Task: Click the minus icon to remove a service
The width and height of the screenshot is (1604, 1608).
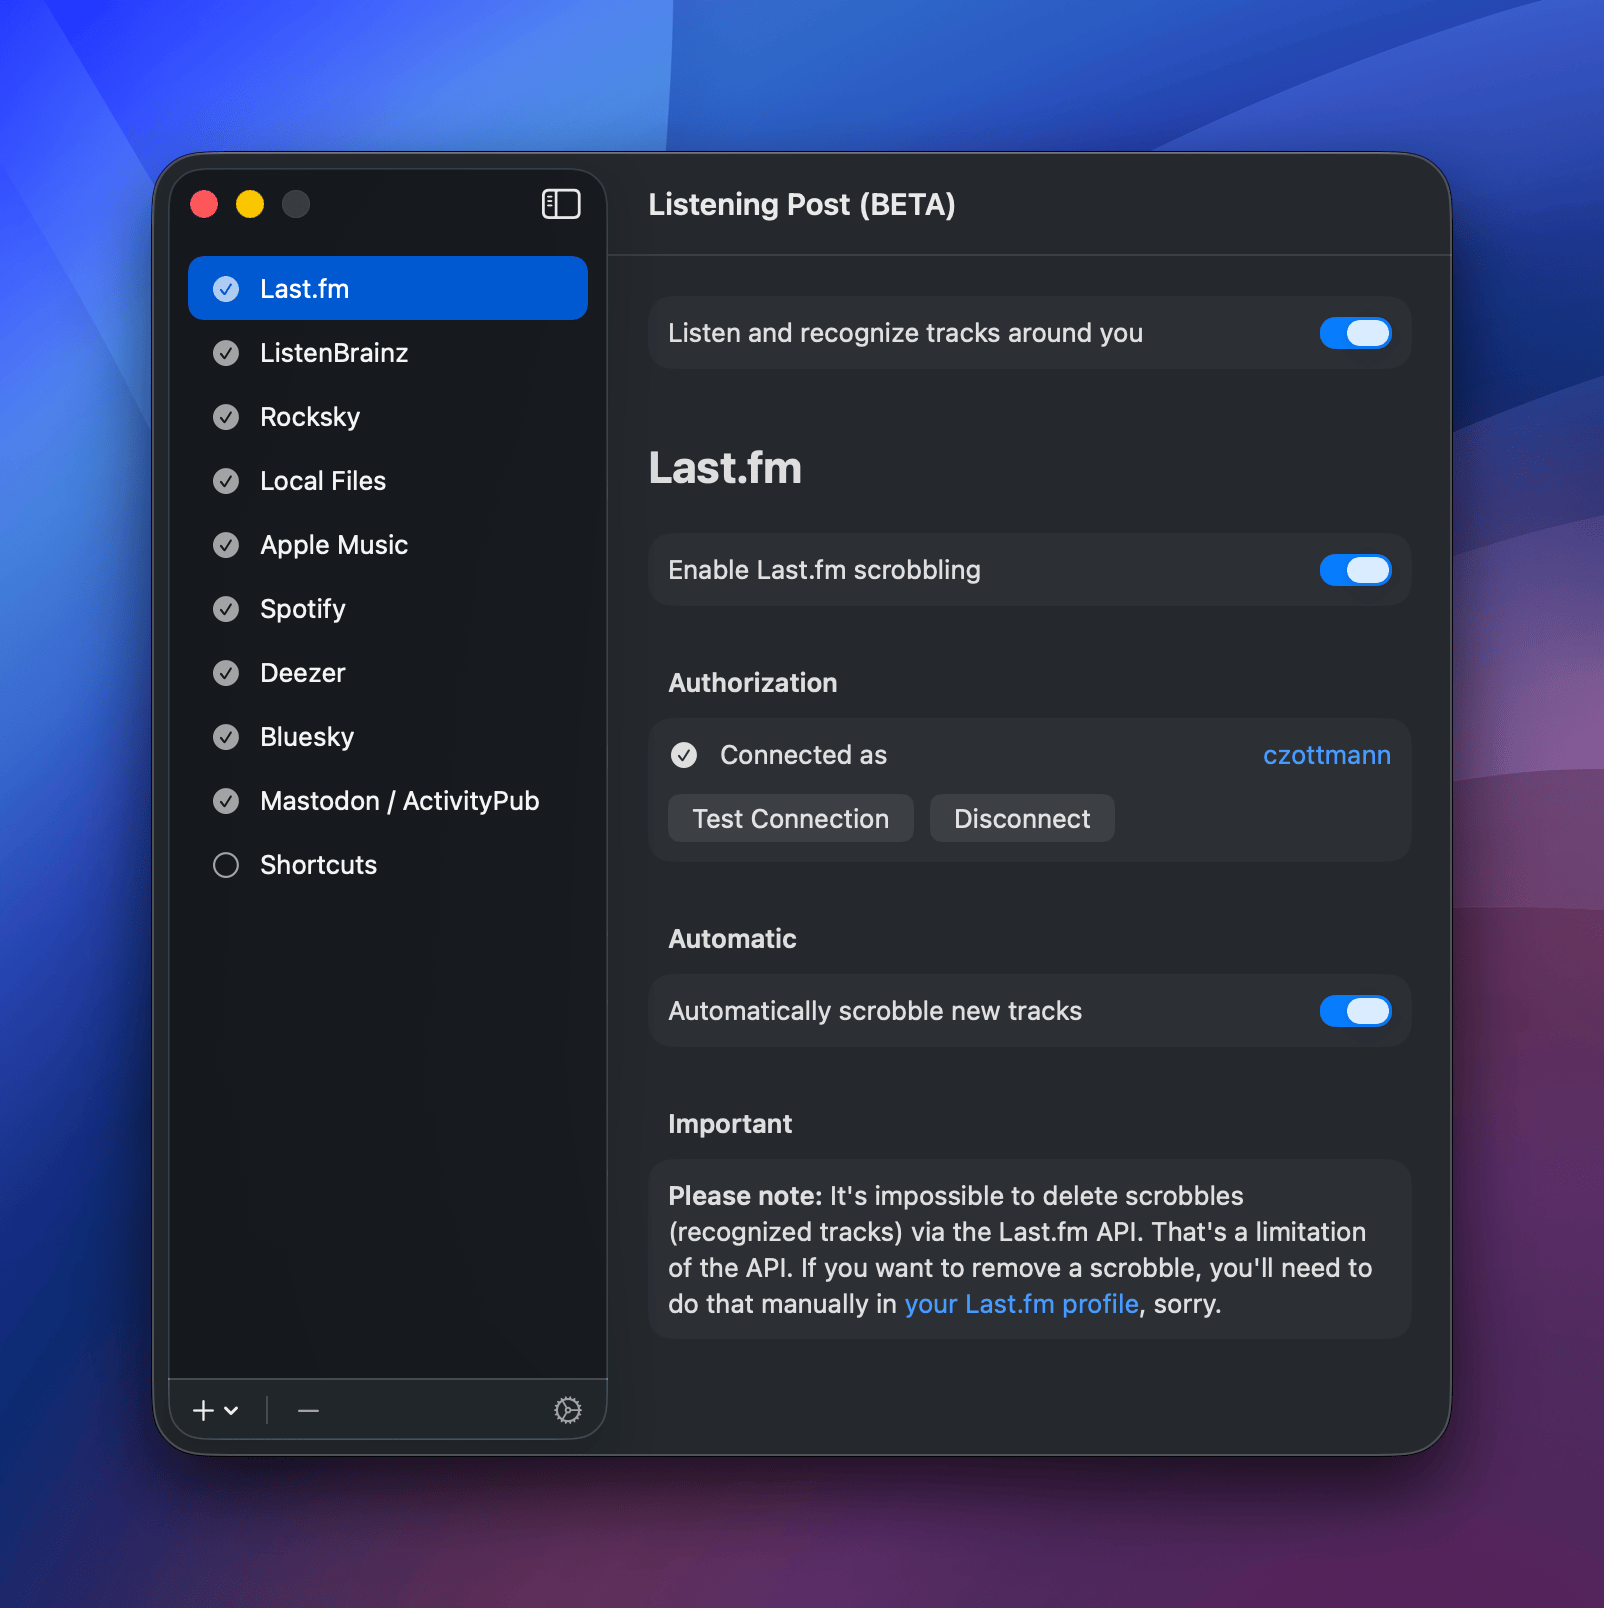Action: click(307, 1410)
